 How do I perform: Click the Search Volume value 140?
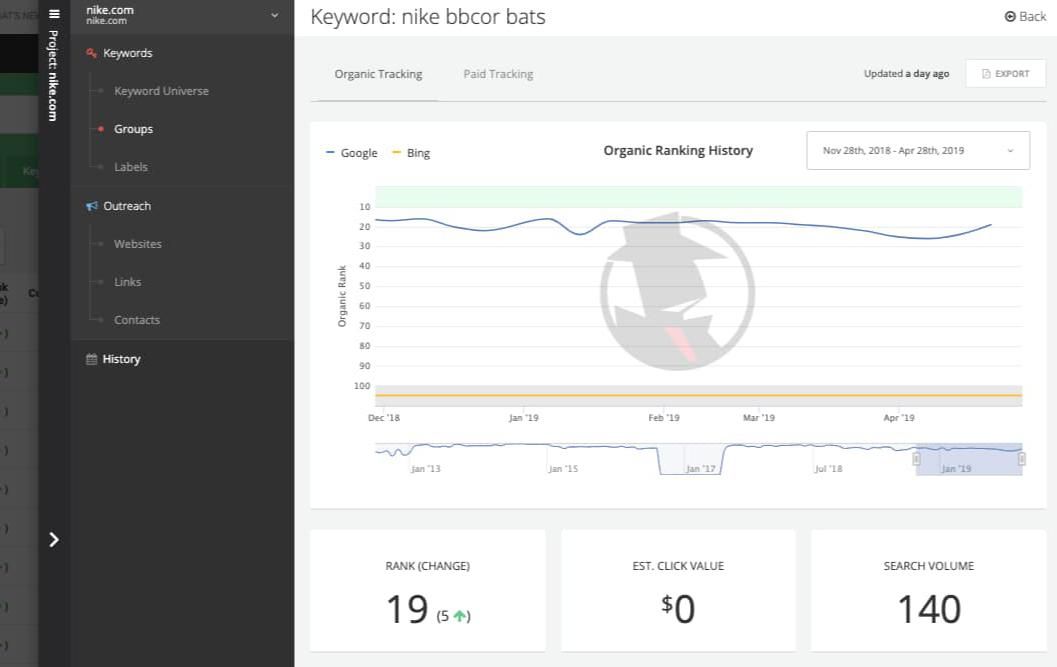click(929, 609)
